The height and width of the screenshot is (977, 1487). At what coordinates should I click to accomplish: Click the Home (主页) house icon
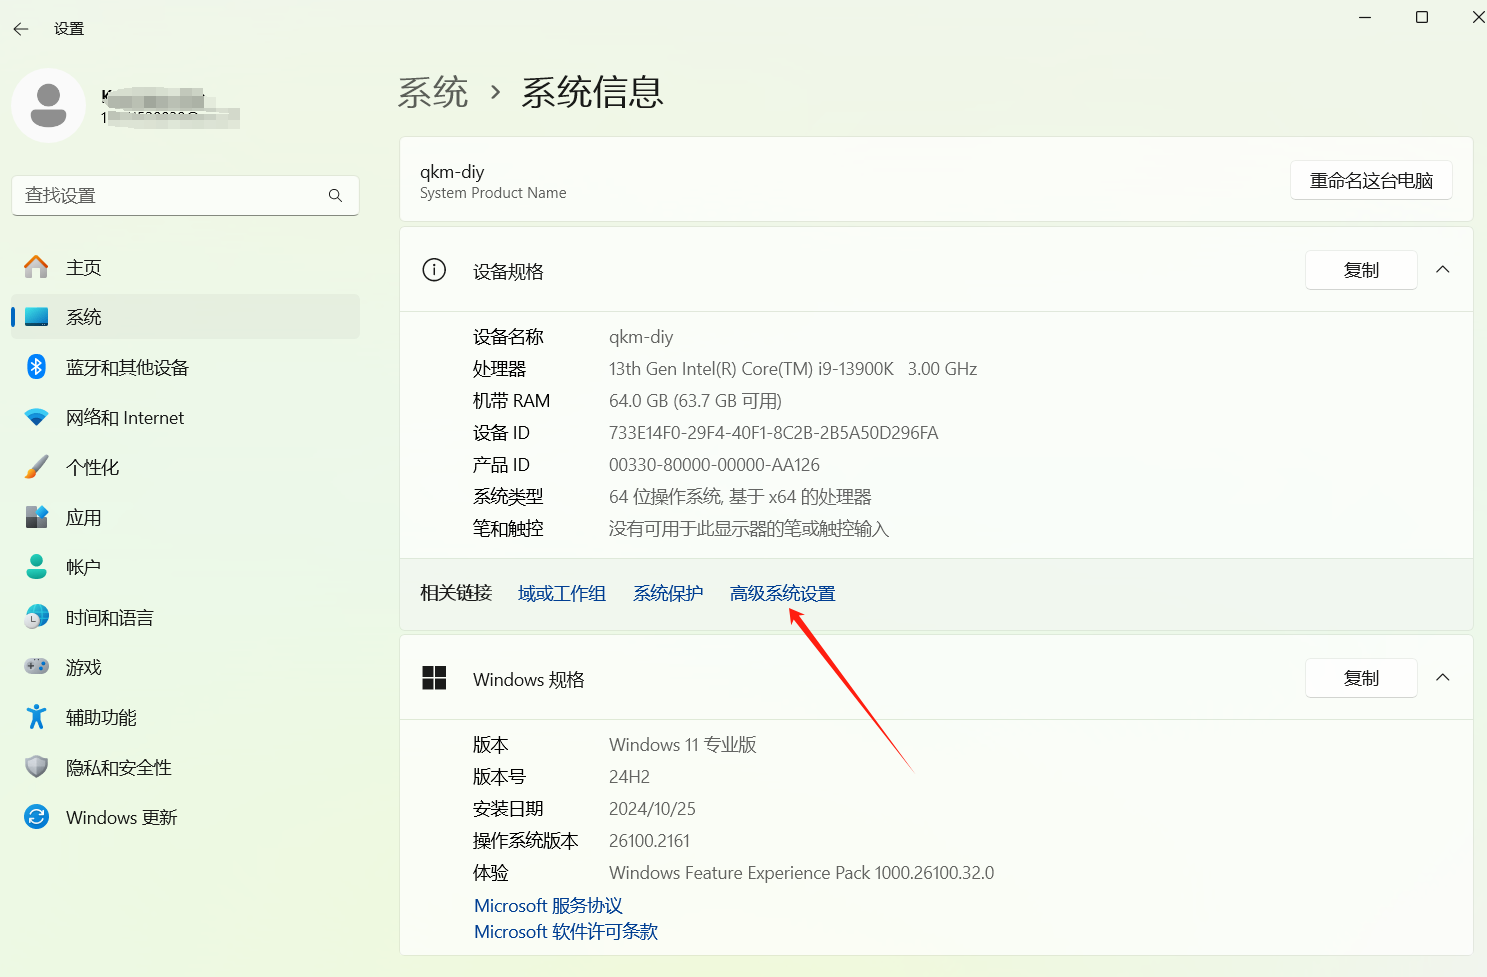click(36, 267)
